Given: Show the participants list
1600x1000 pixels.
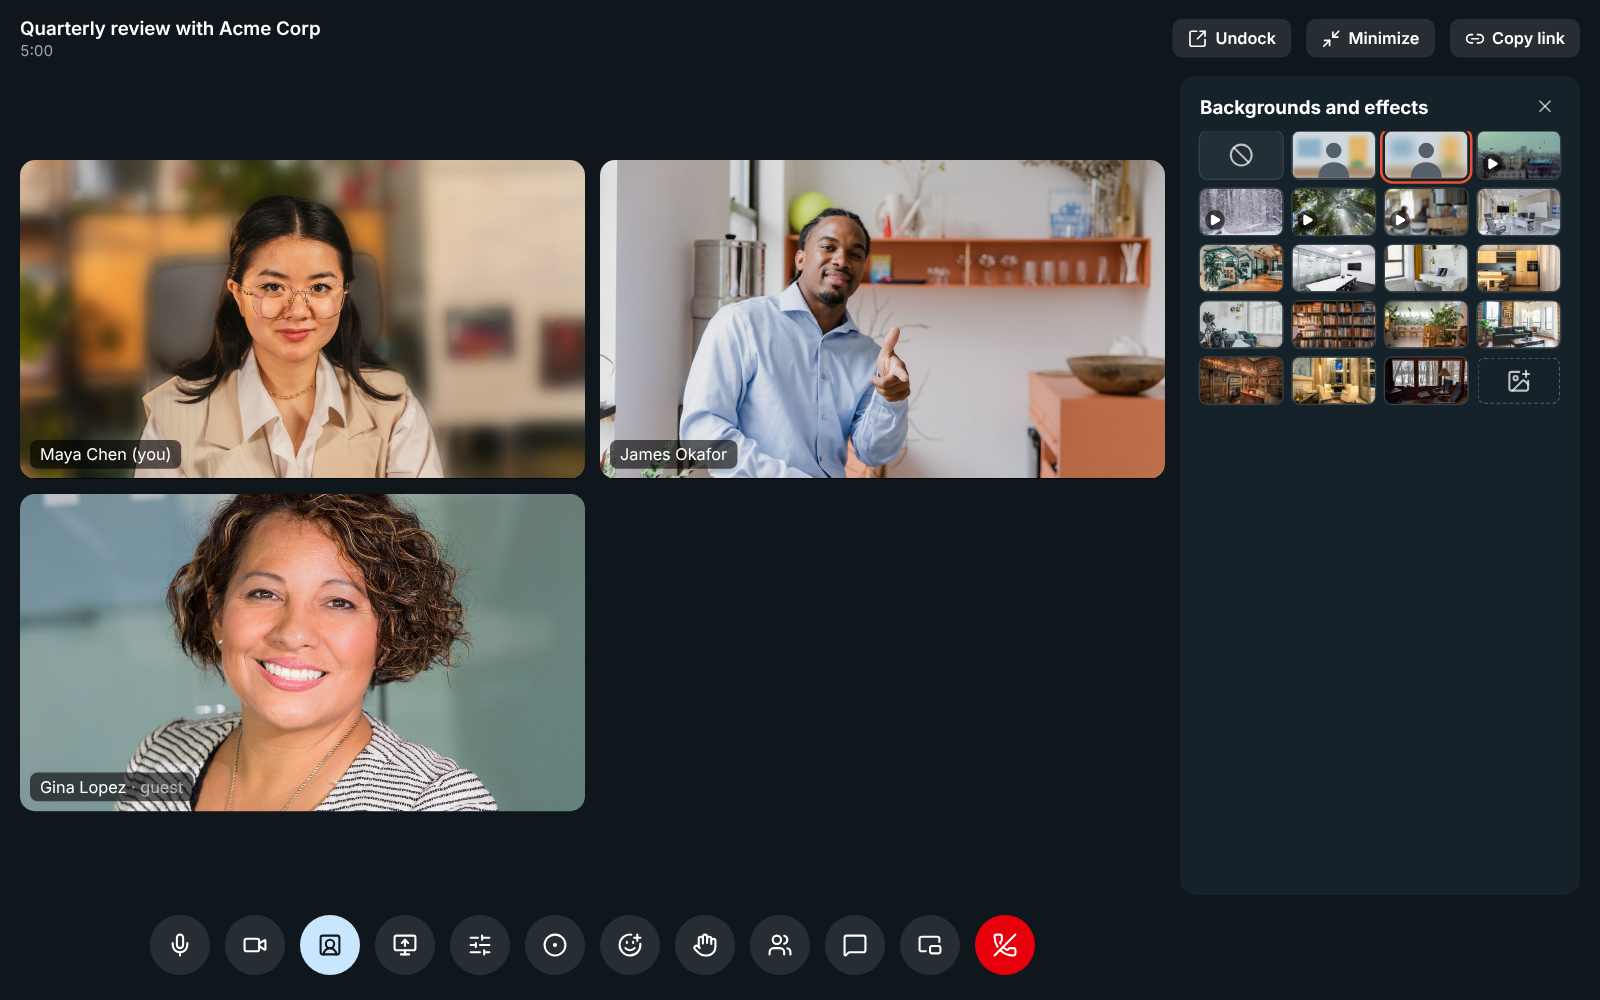Looking at the screenshot, I should [x=780, y=945].
